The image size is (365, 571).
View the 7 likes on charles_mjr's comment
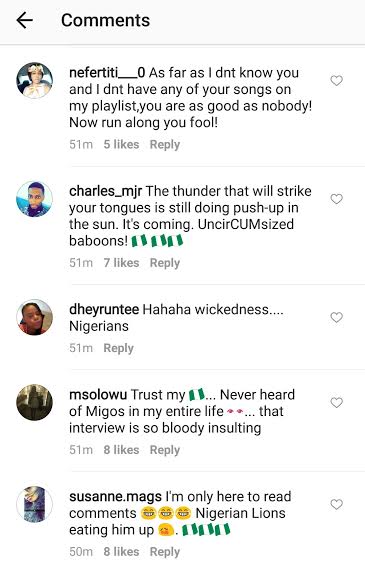[121, 263]
